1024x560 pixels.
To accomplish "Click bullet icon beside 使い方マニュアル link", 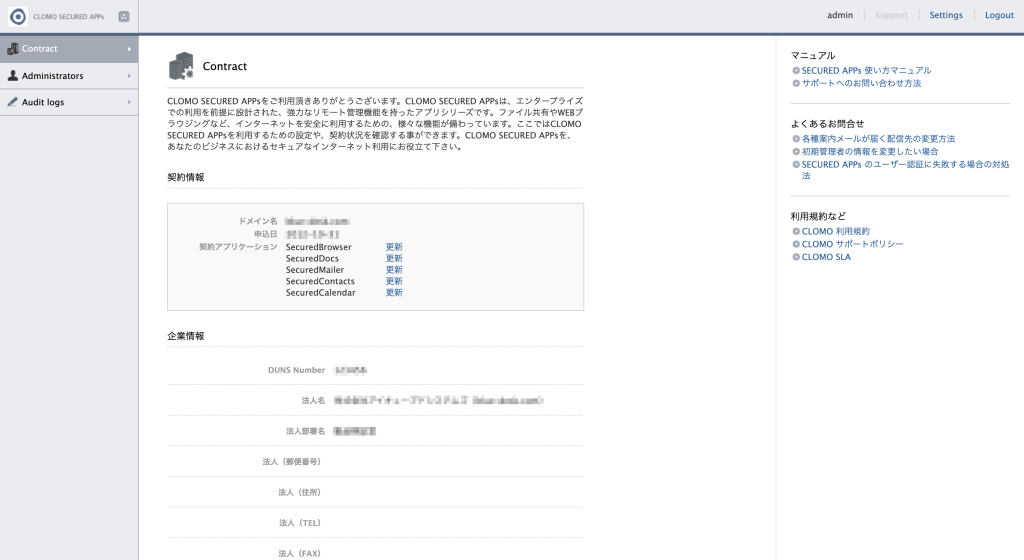I will pyautogui.click(x=796, y=70).
